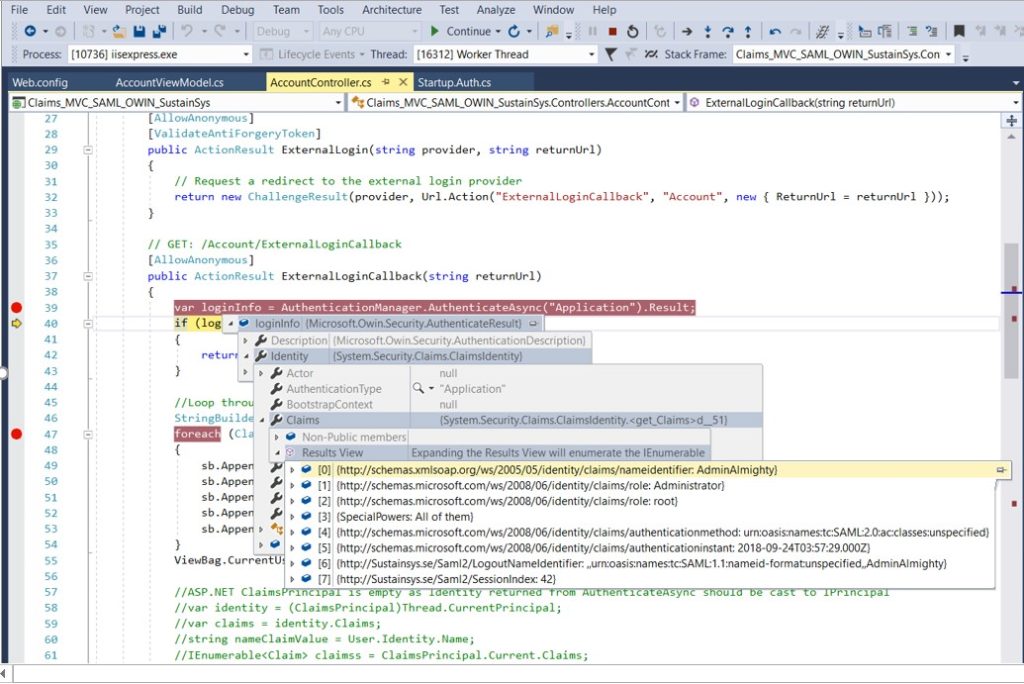The width and height of the screenshot is (1024, 684).
Task: Stop debugging with the red square icon
Action: [x=612, y=31]
